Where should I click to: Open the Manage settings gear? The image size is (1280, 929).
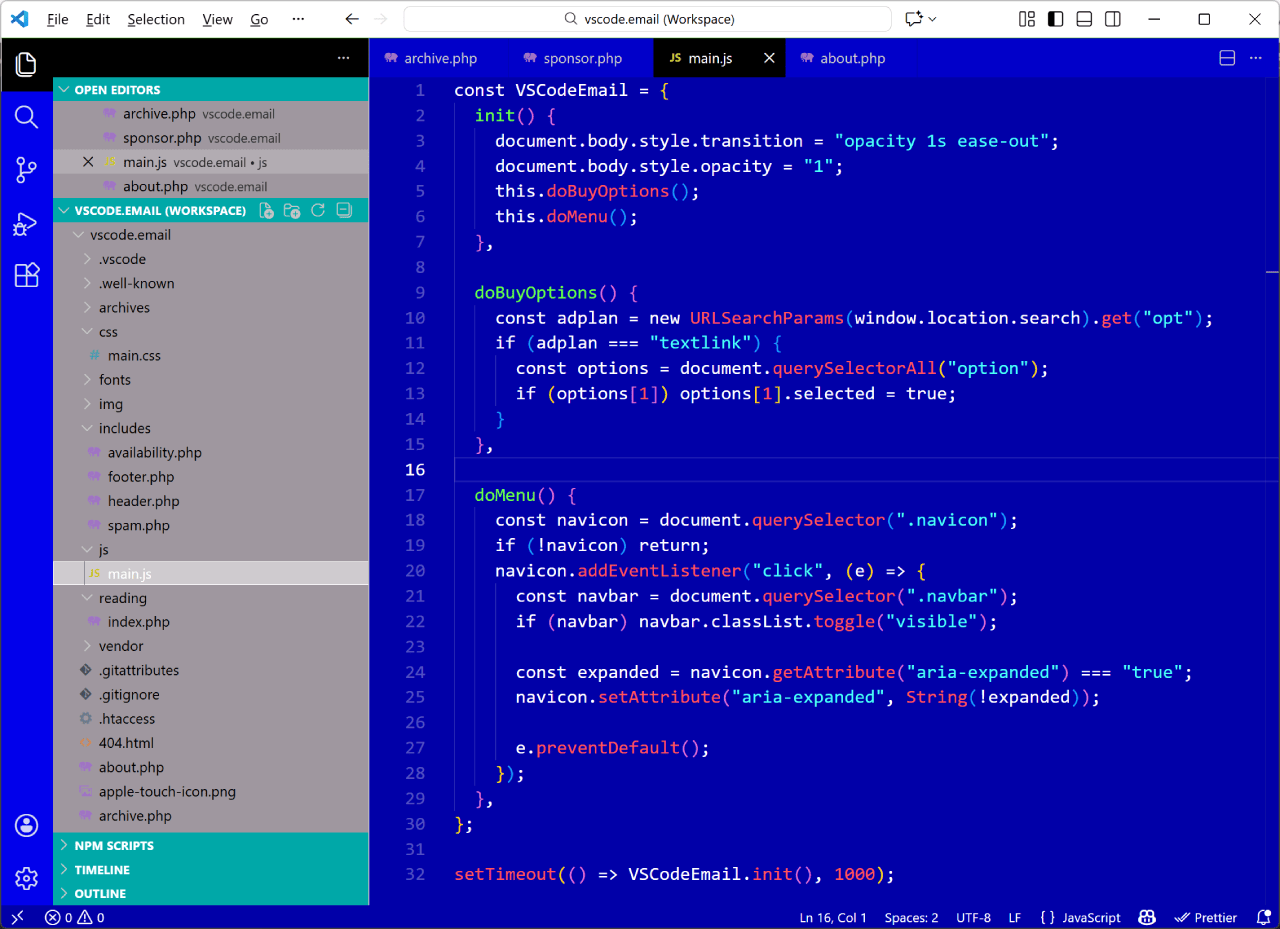(x=26, y=878)
